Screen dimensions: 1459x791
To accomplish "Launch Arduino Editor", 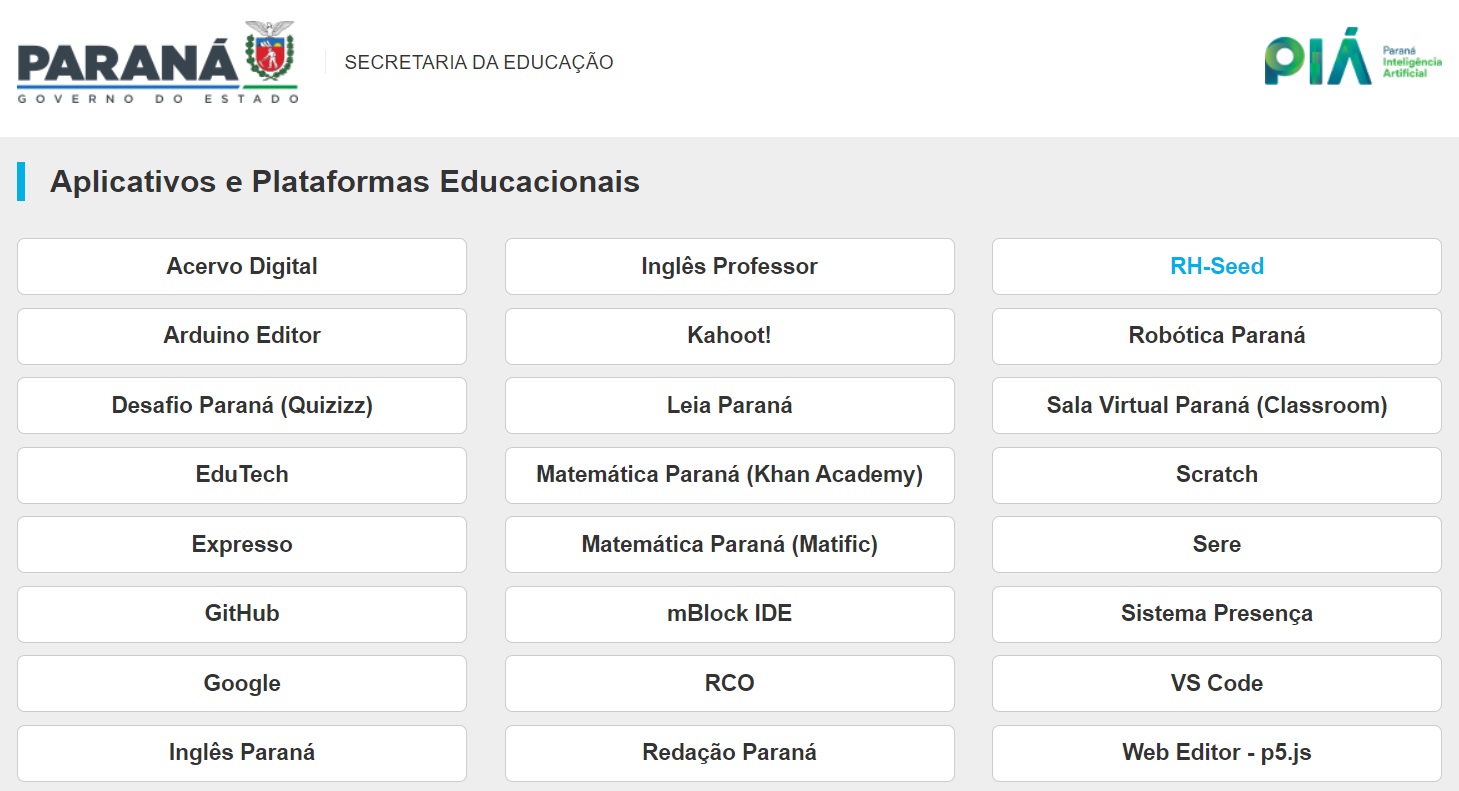I will click(242, 336).
